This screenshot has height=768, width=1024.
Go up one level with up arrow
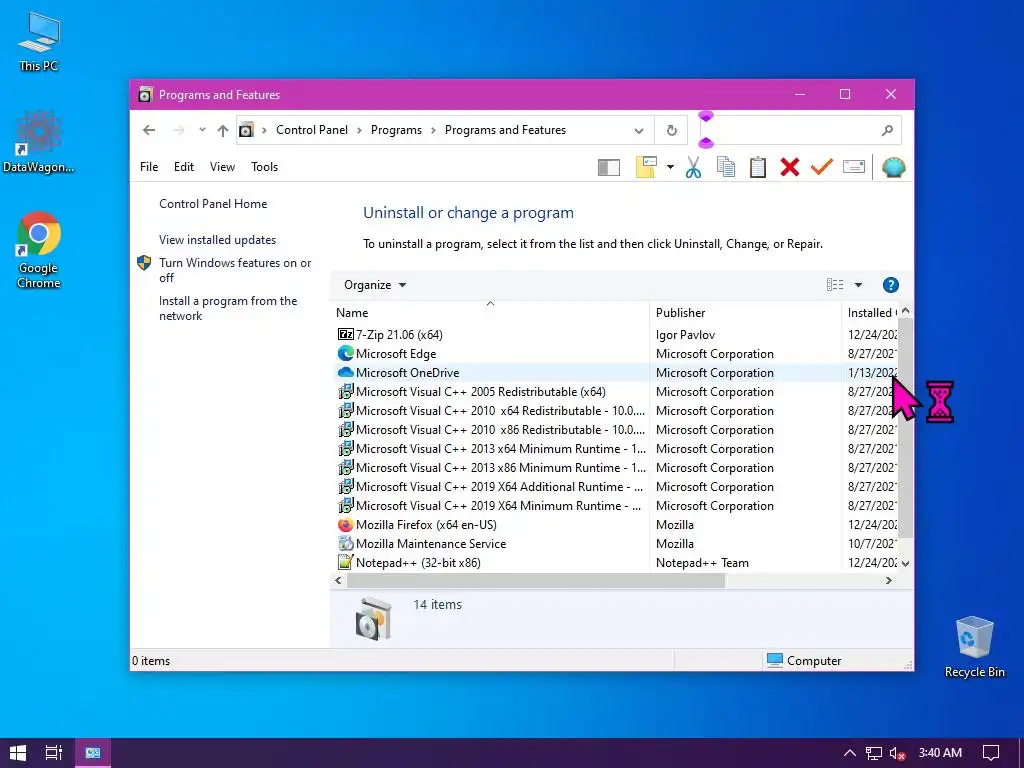223,131
